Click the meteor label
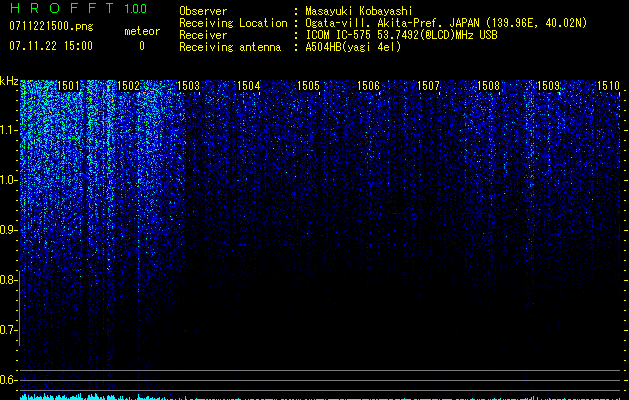Image resolution: width=629 pixels, height=400 pixels. (x=142, y=31)
